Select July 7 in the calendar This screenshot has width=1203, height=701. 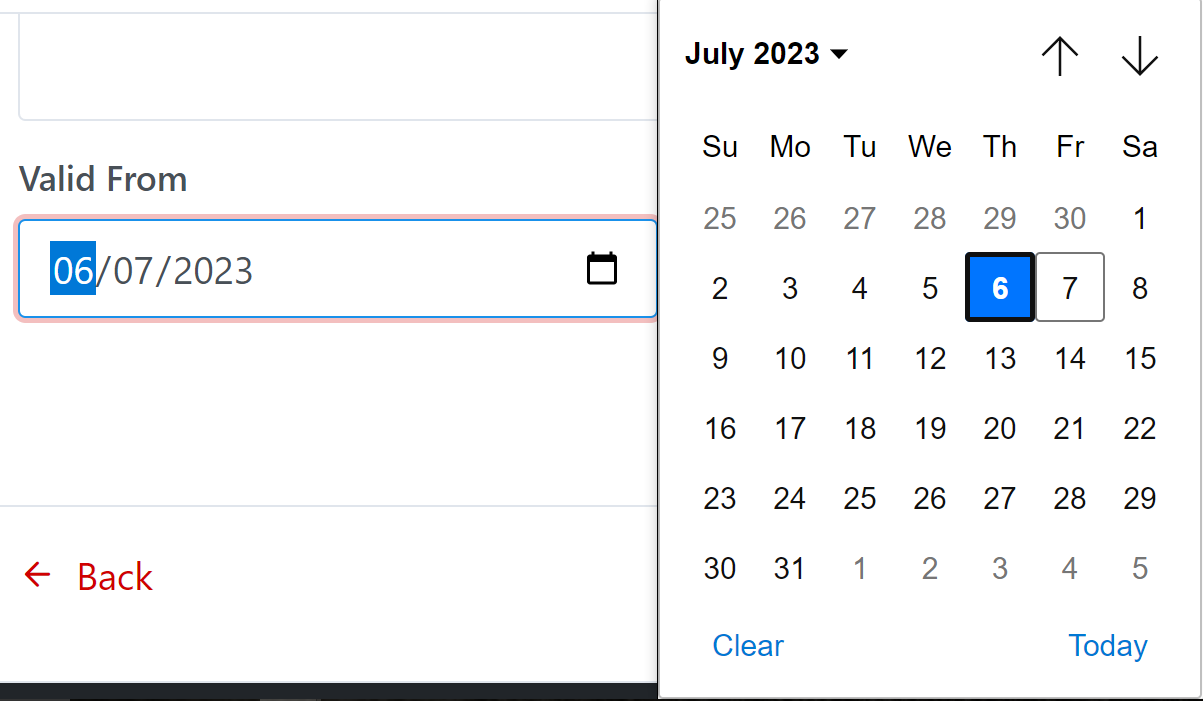click(1070, 288)
